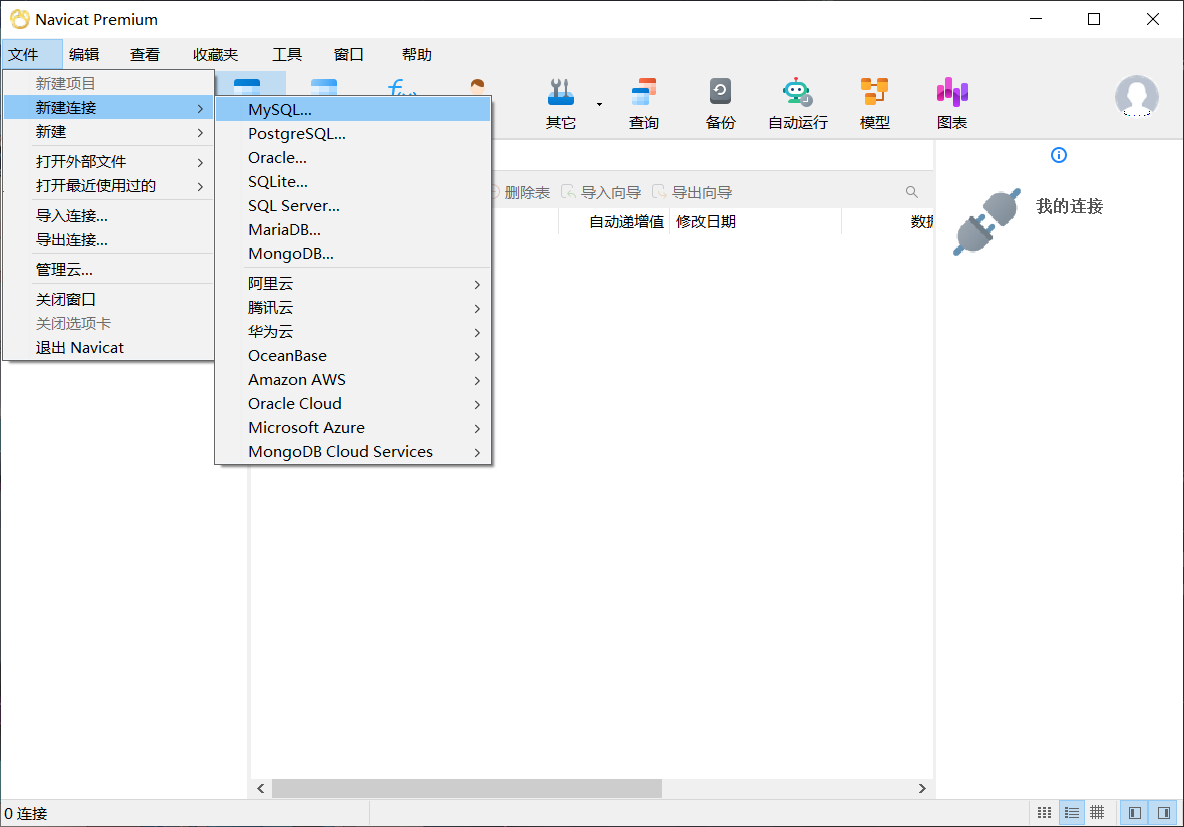The height and width of the screenshot is (827, 1184).
Task: Click the scrollbar right arrow
Action: pyautogui.click(x=922, y=788)
